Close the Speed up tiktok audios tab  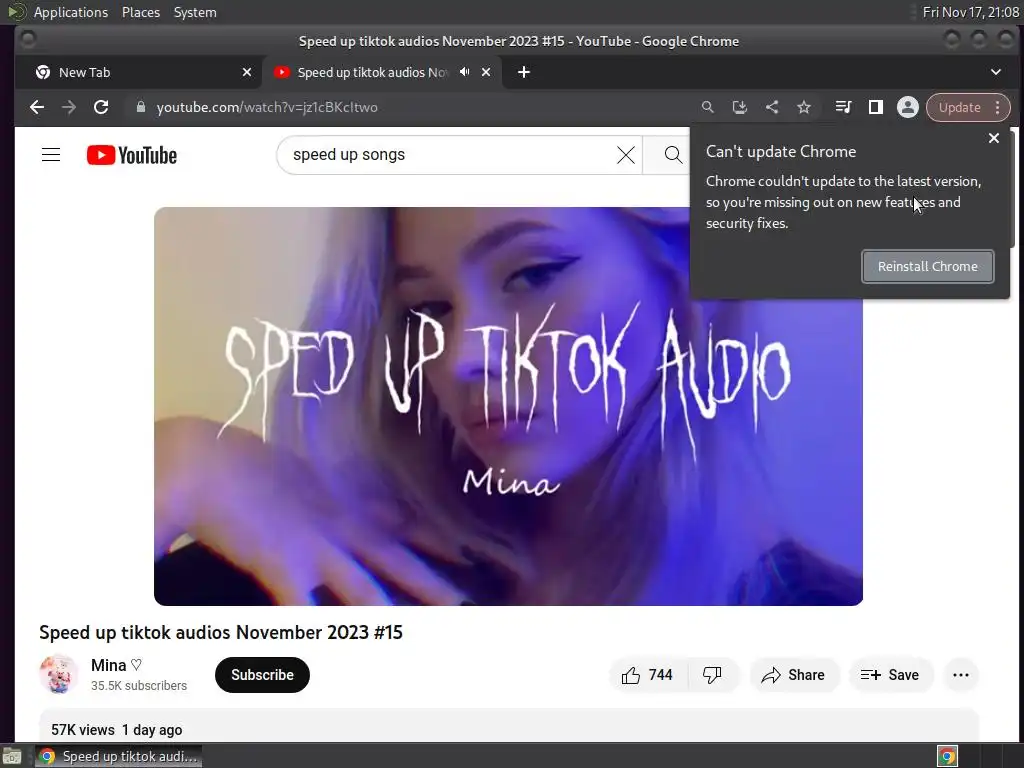click(x=486, y=72)
